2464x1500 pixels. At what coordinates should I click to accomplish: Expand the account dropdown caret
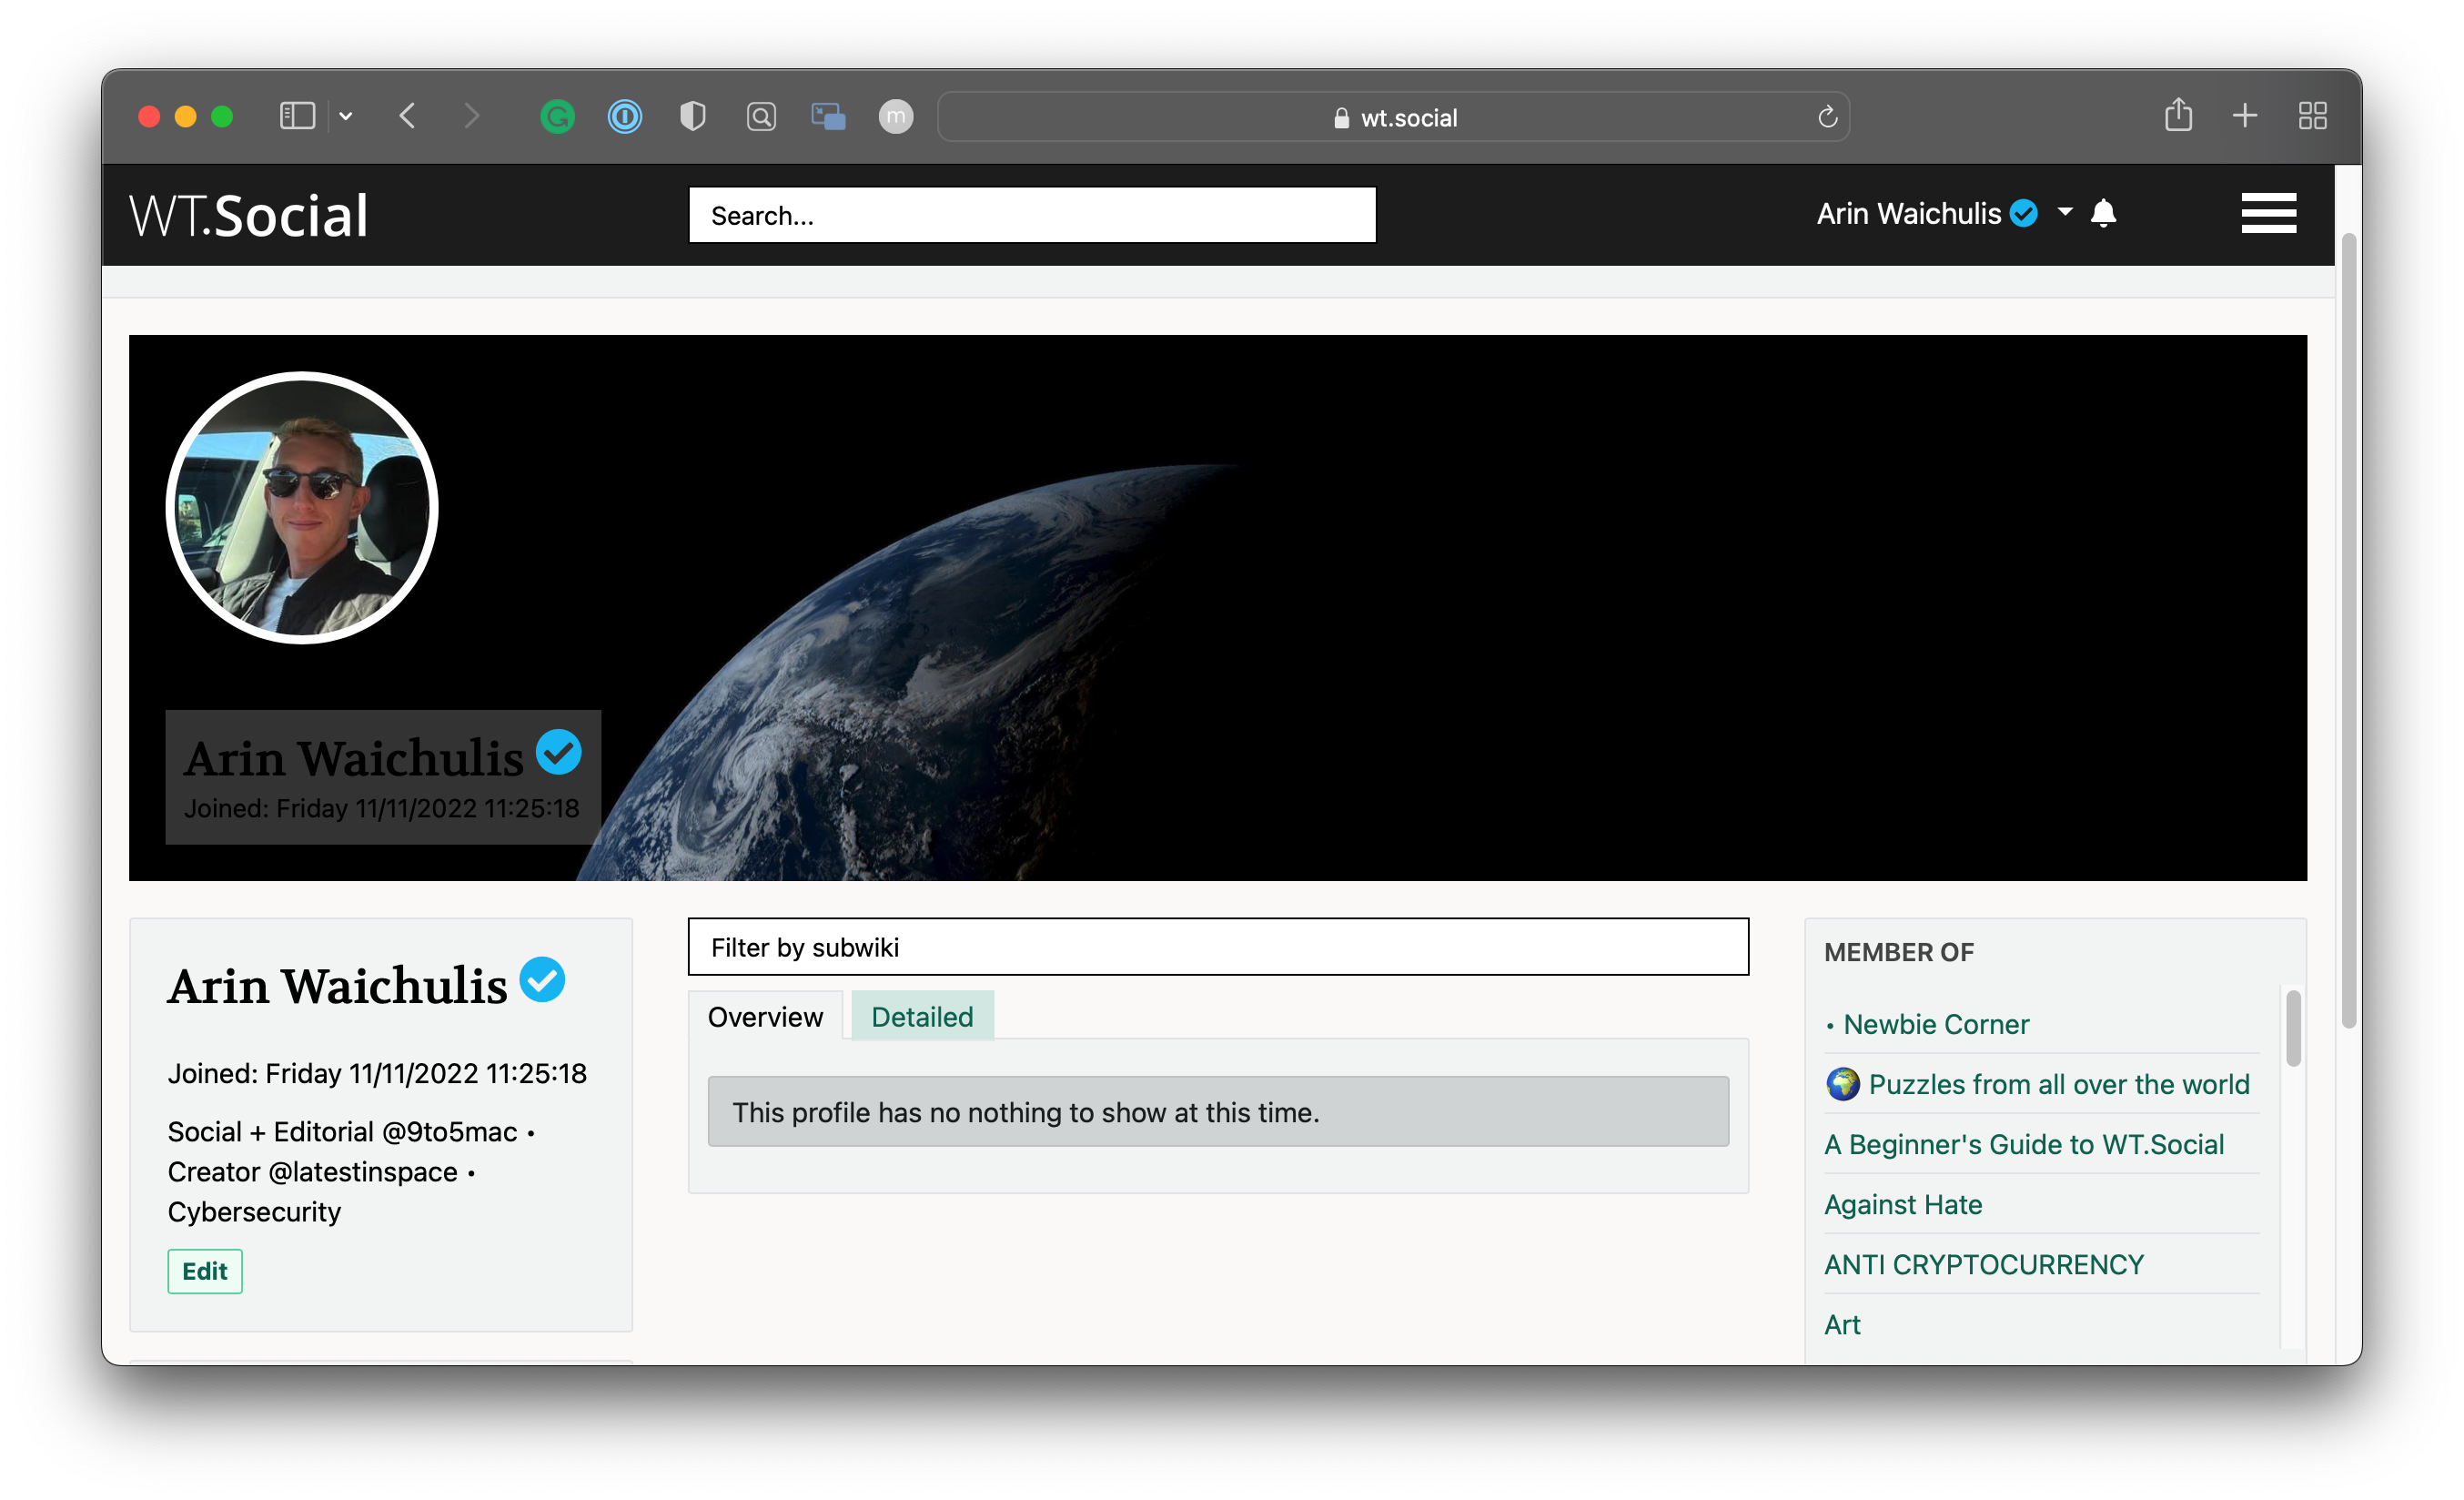point(2065,212)
